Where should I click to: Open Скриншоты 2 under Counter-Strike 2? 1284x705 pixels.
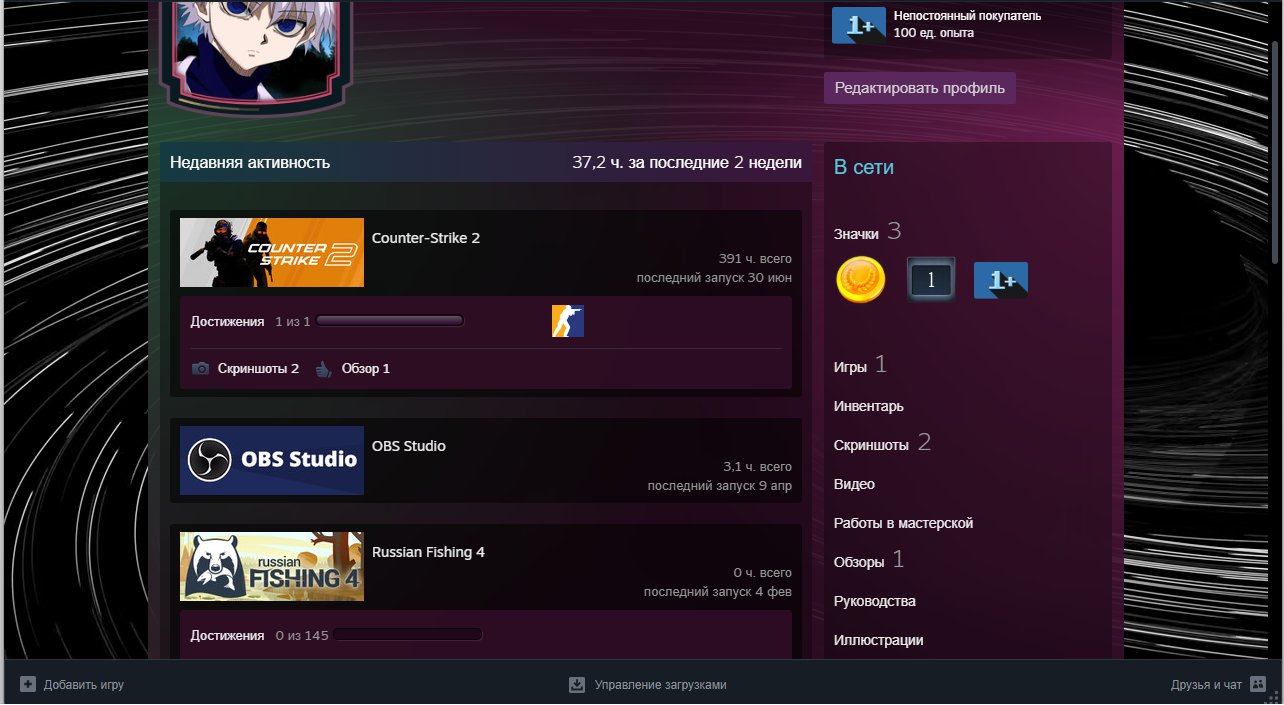[258, 368]
